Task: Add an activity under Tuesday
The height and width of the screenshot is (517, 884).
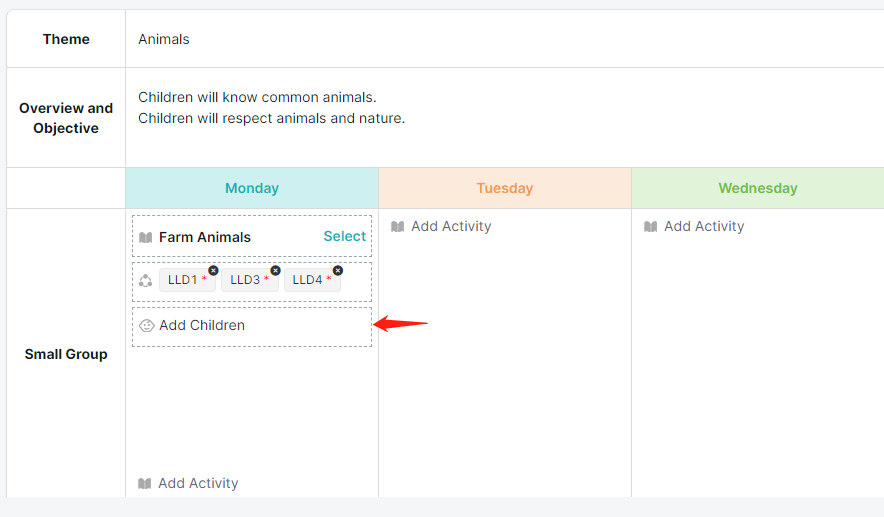Action: click(x=451, y=226)
